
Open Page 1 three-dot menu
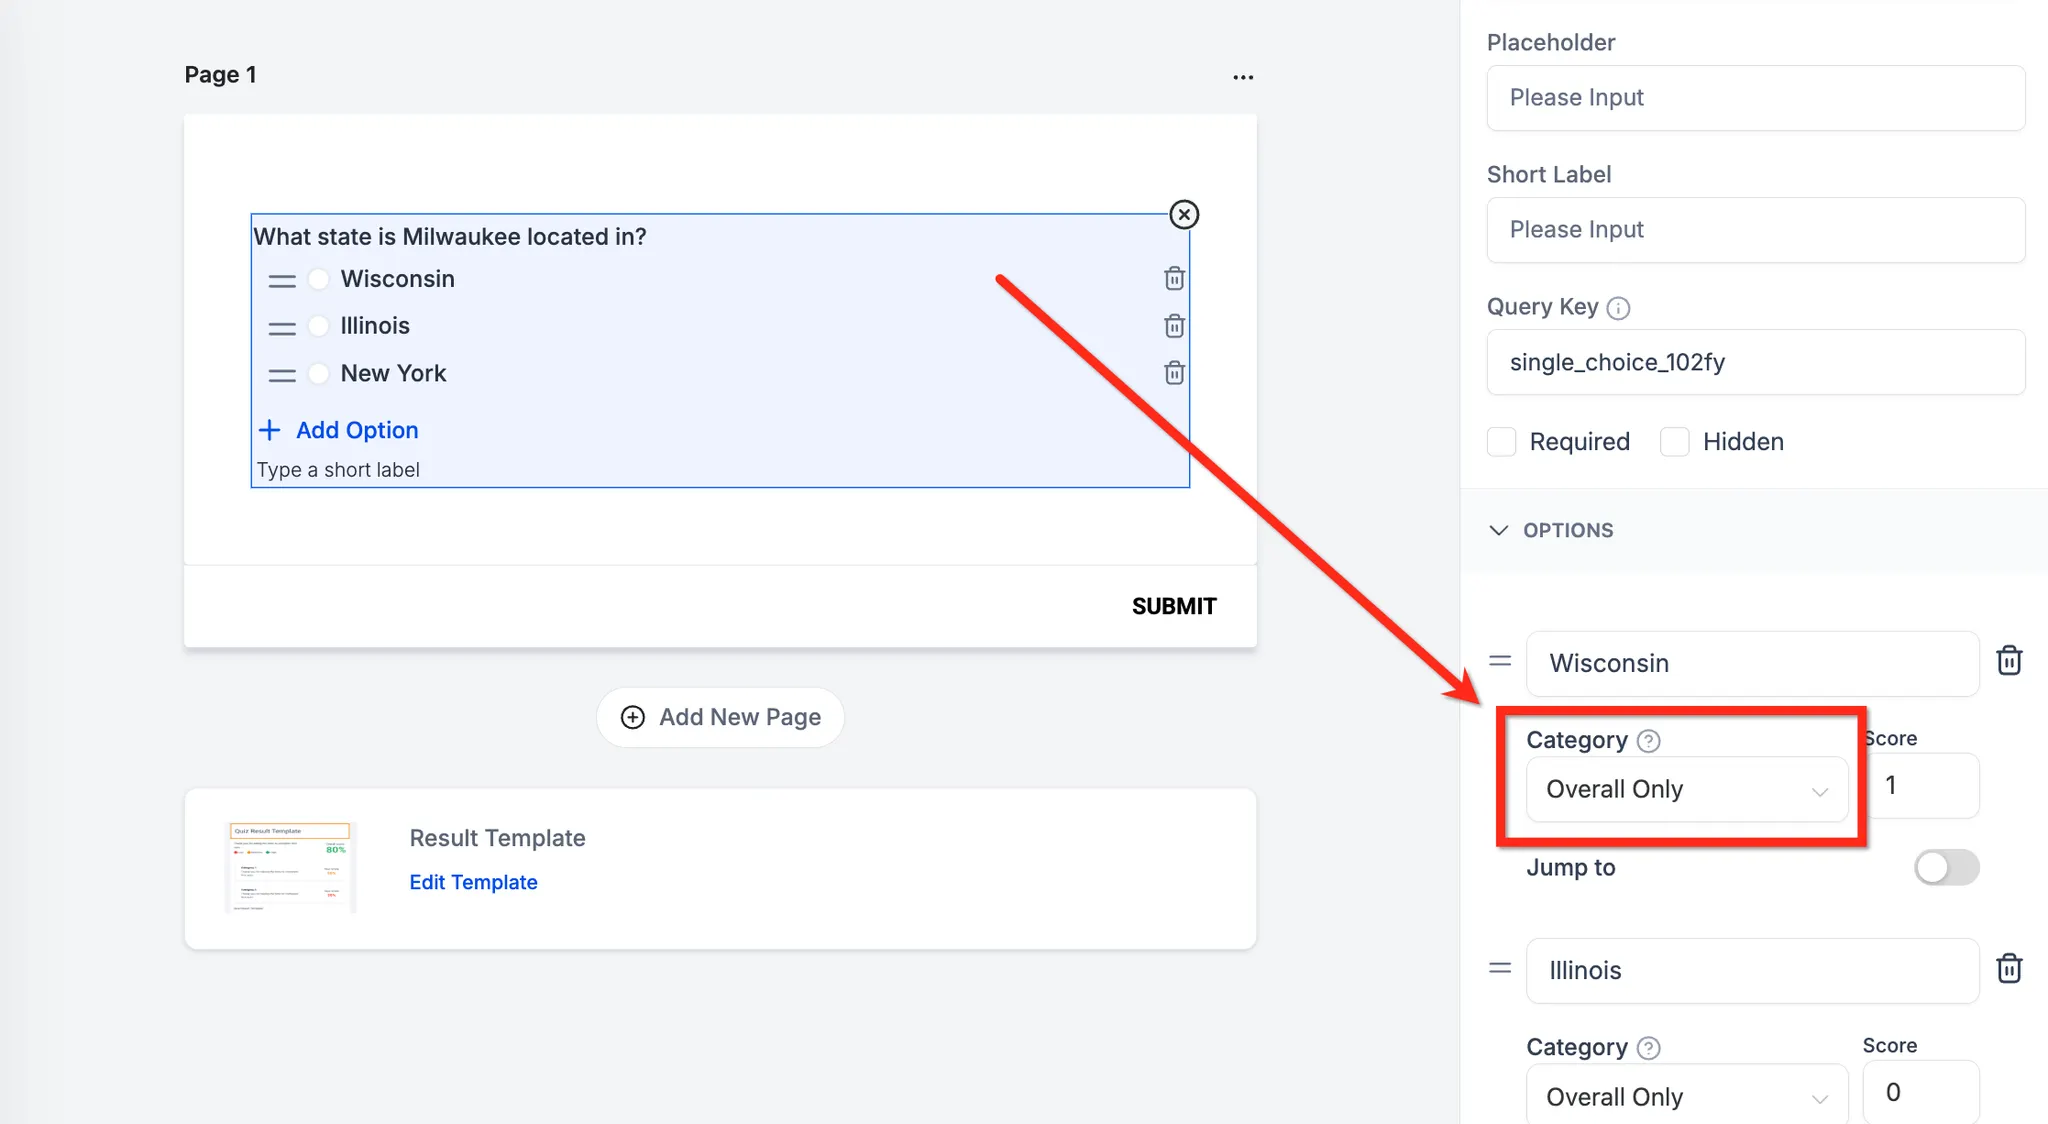[1243, 77]
